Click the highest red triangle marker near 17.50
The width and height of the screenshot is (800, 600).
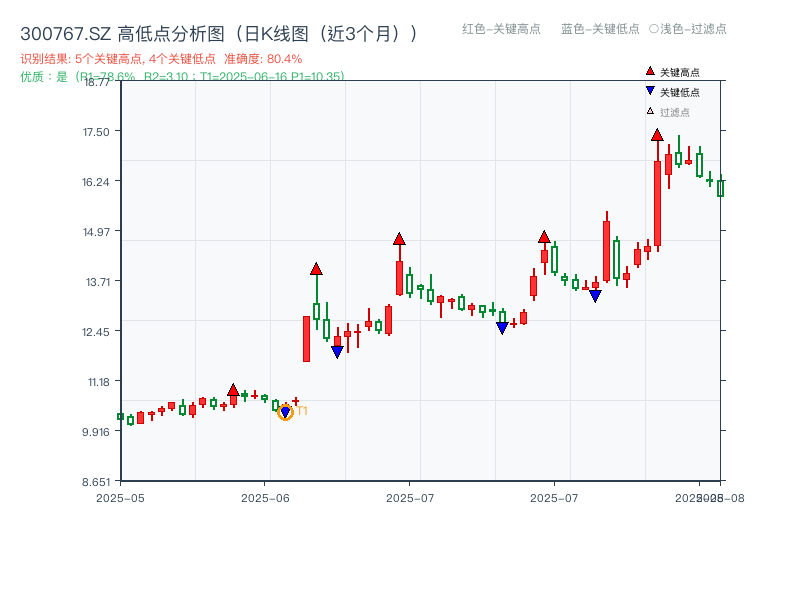655,135
